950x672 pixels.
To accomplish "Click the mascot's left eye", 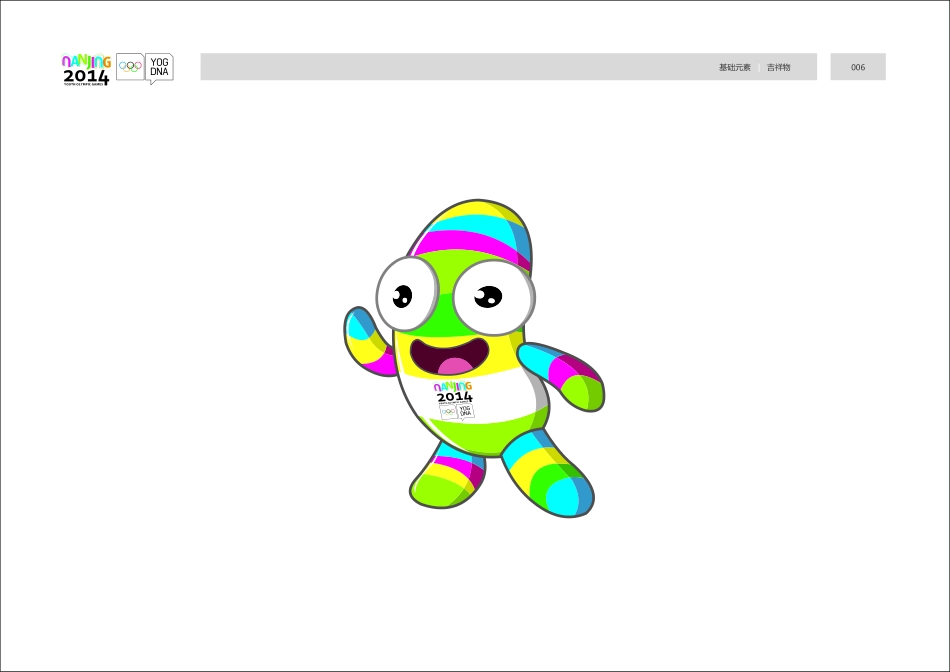I will [x=407, y=293].
